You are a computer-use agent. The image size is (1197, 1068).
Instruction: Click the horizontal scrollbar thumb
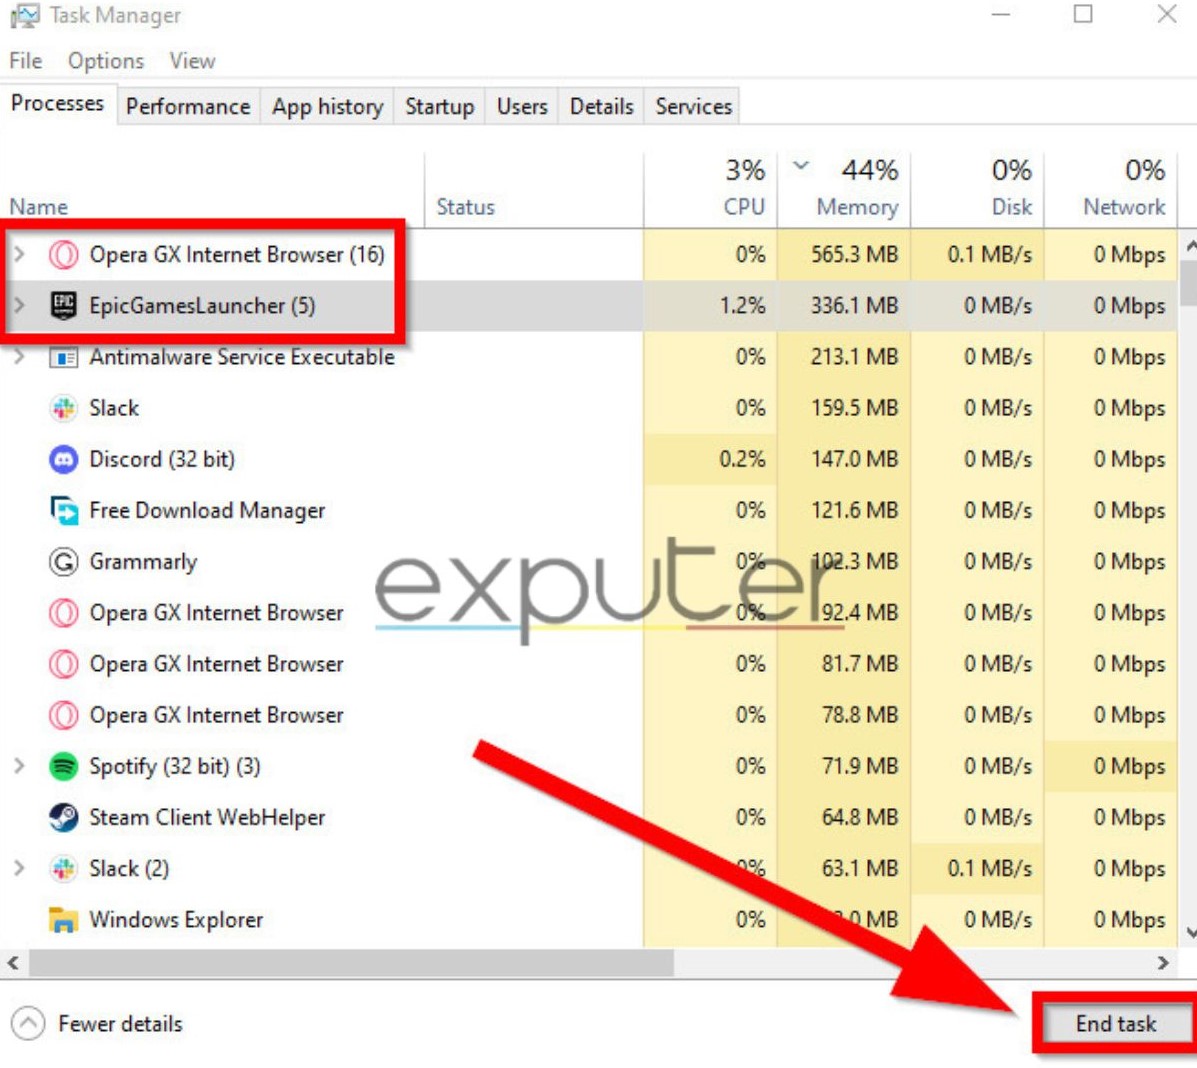[351, 963]
